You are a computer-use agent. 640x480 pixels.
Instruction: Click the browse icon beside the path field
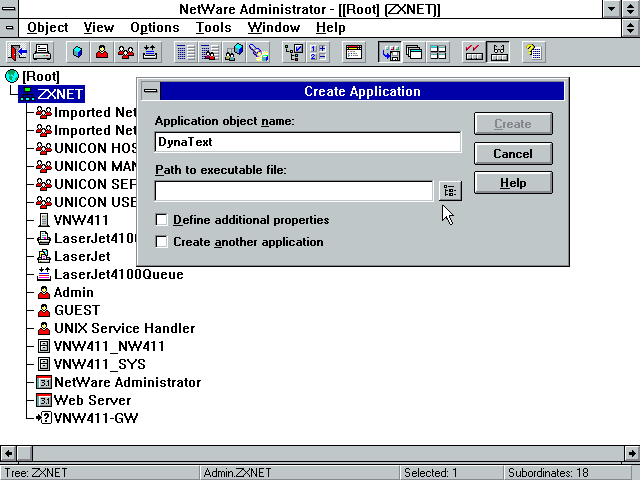(449, 191)
